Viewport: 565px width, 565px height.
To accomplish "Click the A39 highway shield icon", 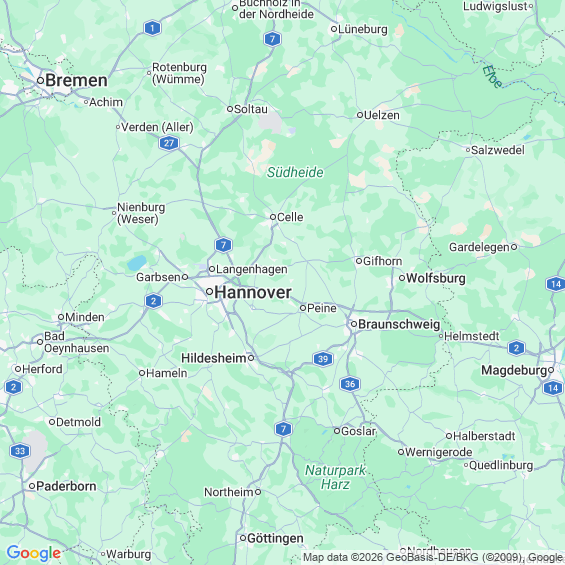I will (x=323, y=359).
